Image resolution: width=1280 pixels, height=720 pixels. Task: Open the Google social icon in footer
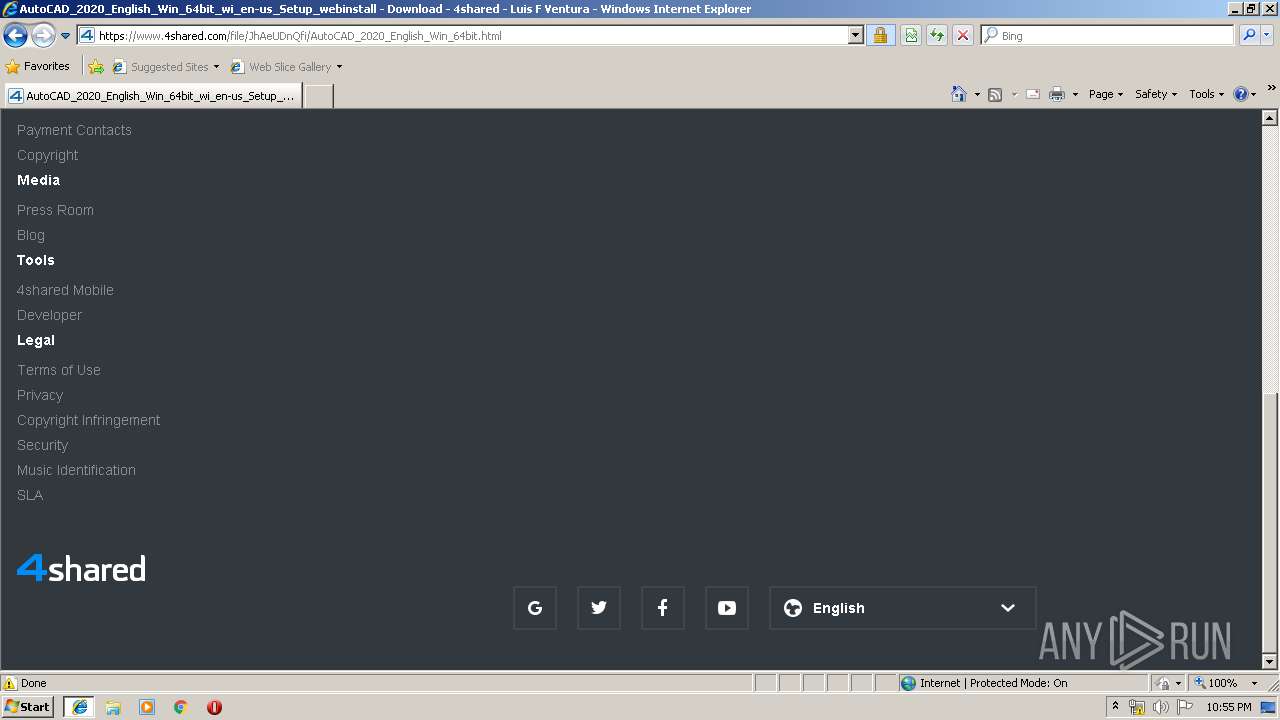click(x=535, y=608)
